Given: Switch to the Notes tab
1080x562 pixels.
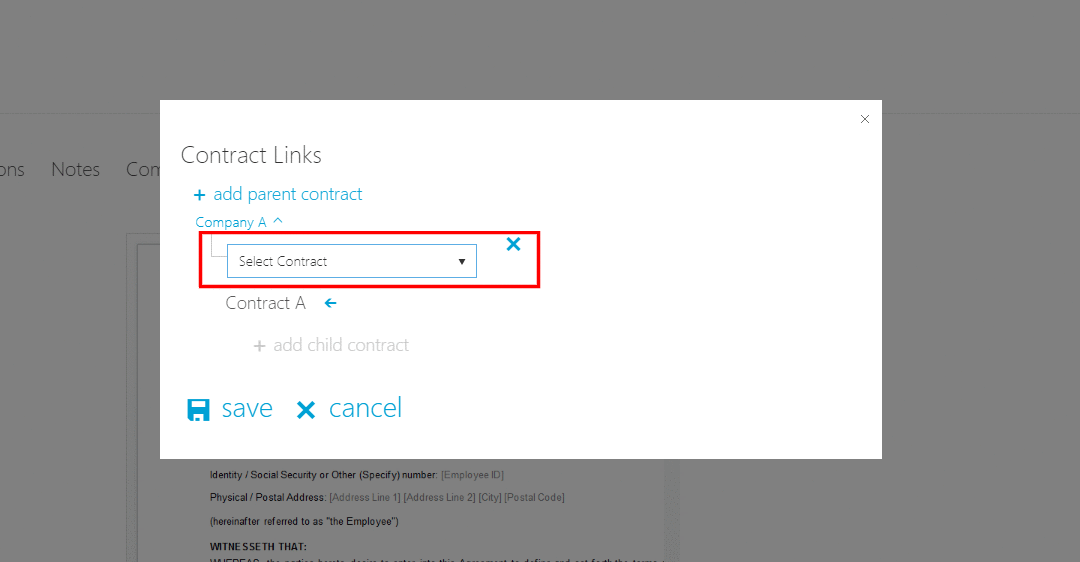Looking at the screenshot, I should [x=76, y=169].
